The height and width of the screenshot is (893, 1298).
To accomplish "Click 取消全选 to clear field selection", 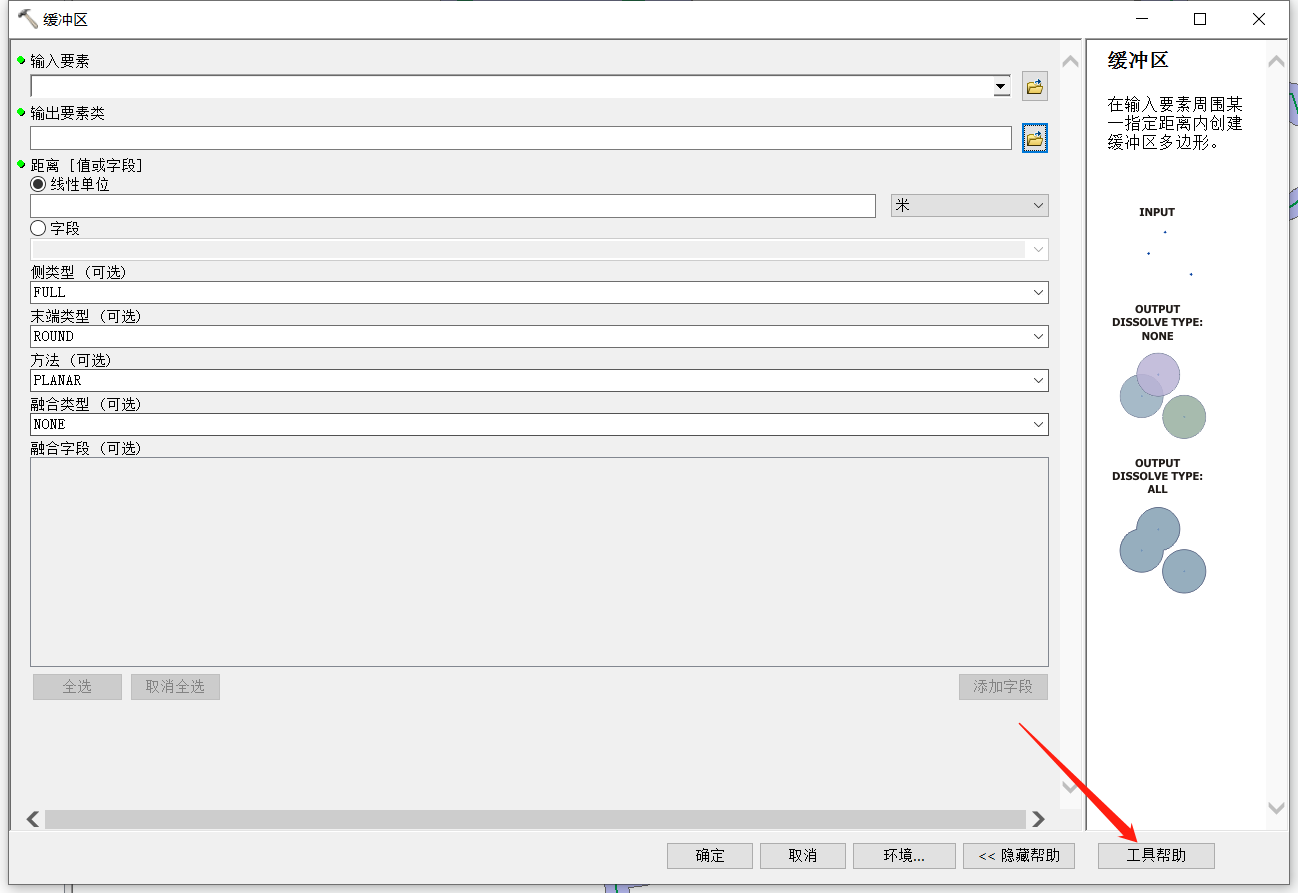I will click(x=175, y=687).
